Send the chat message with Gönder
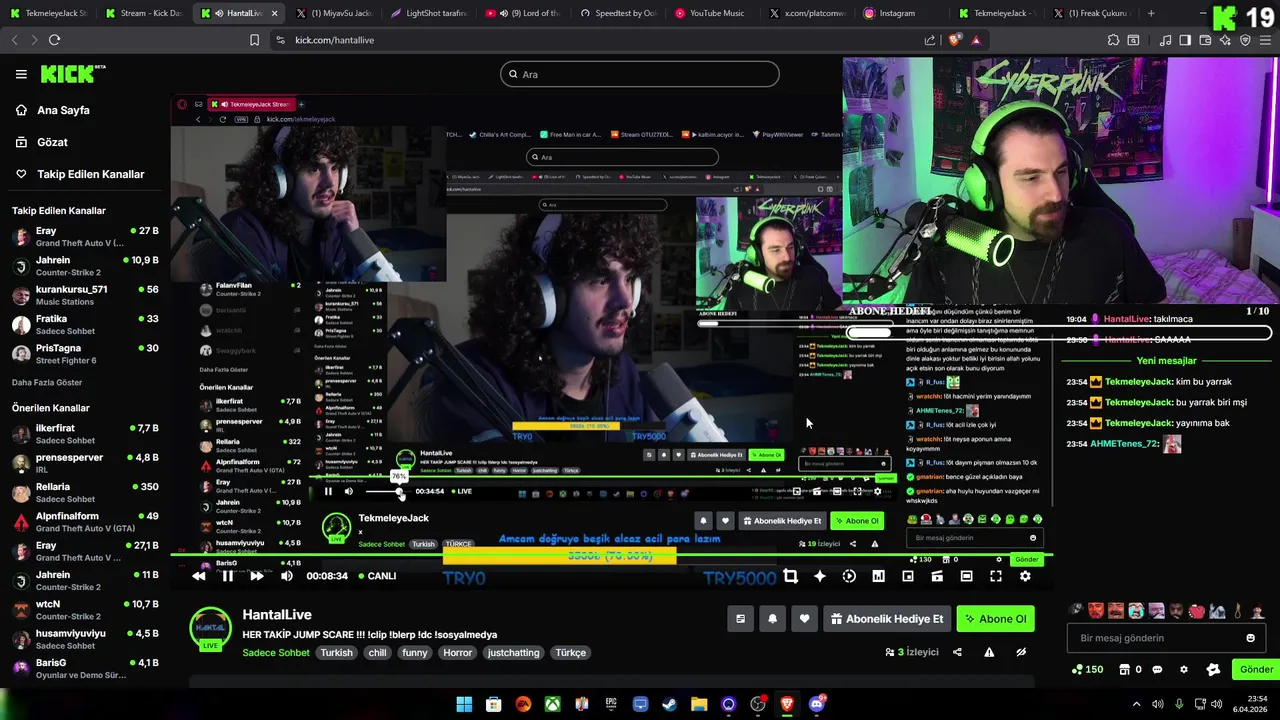 click(x=1256, y=670)
